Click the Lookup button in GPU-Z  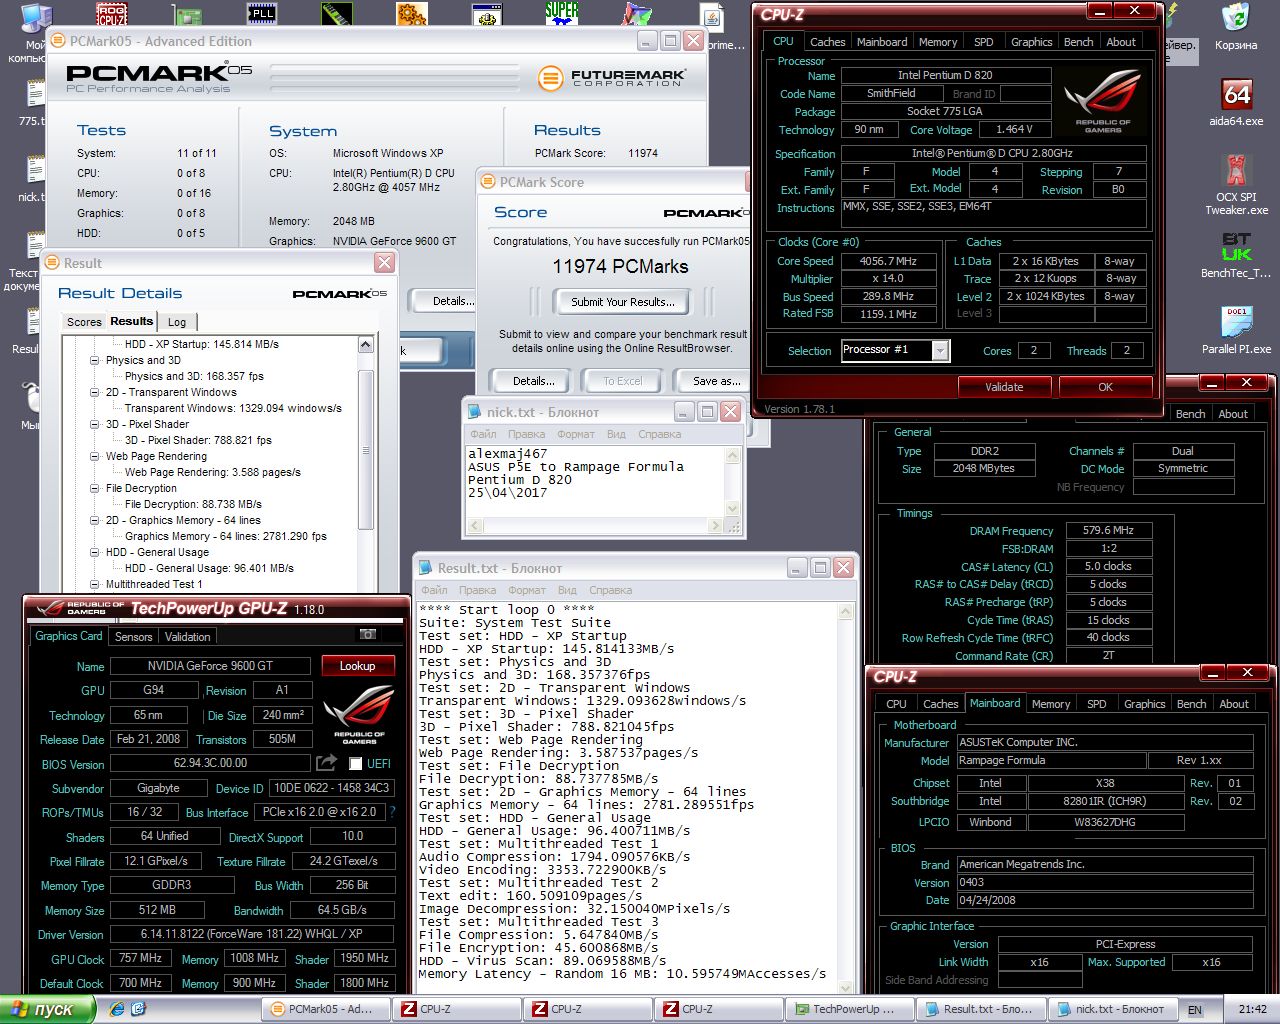357,666
